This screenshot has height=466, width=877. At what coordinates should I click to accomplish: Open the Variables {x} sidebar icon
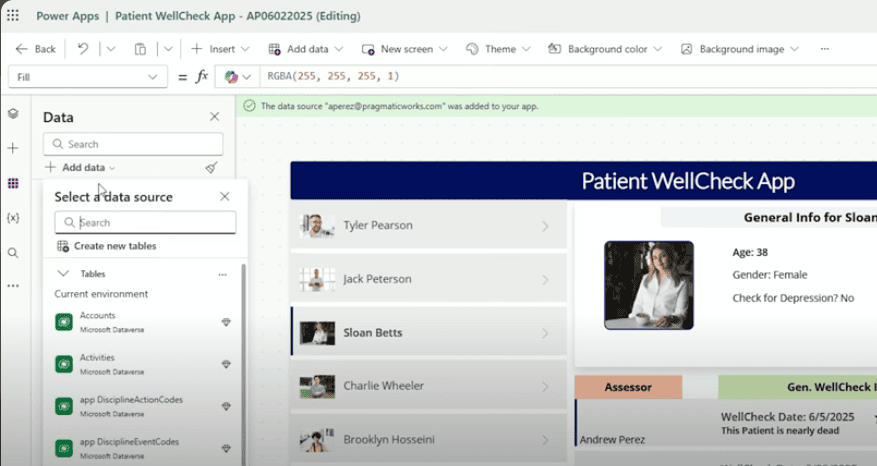(13, 218)
